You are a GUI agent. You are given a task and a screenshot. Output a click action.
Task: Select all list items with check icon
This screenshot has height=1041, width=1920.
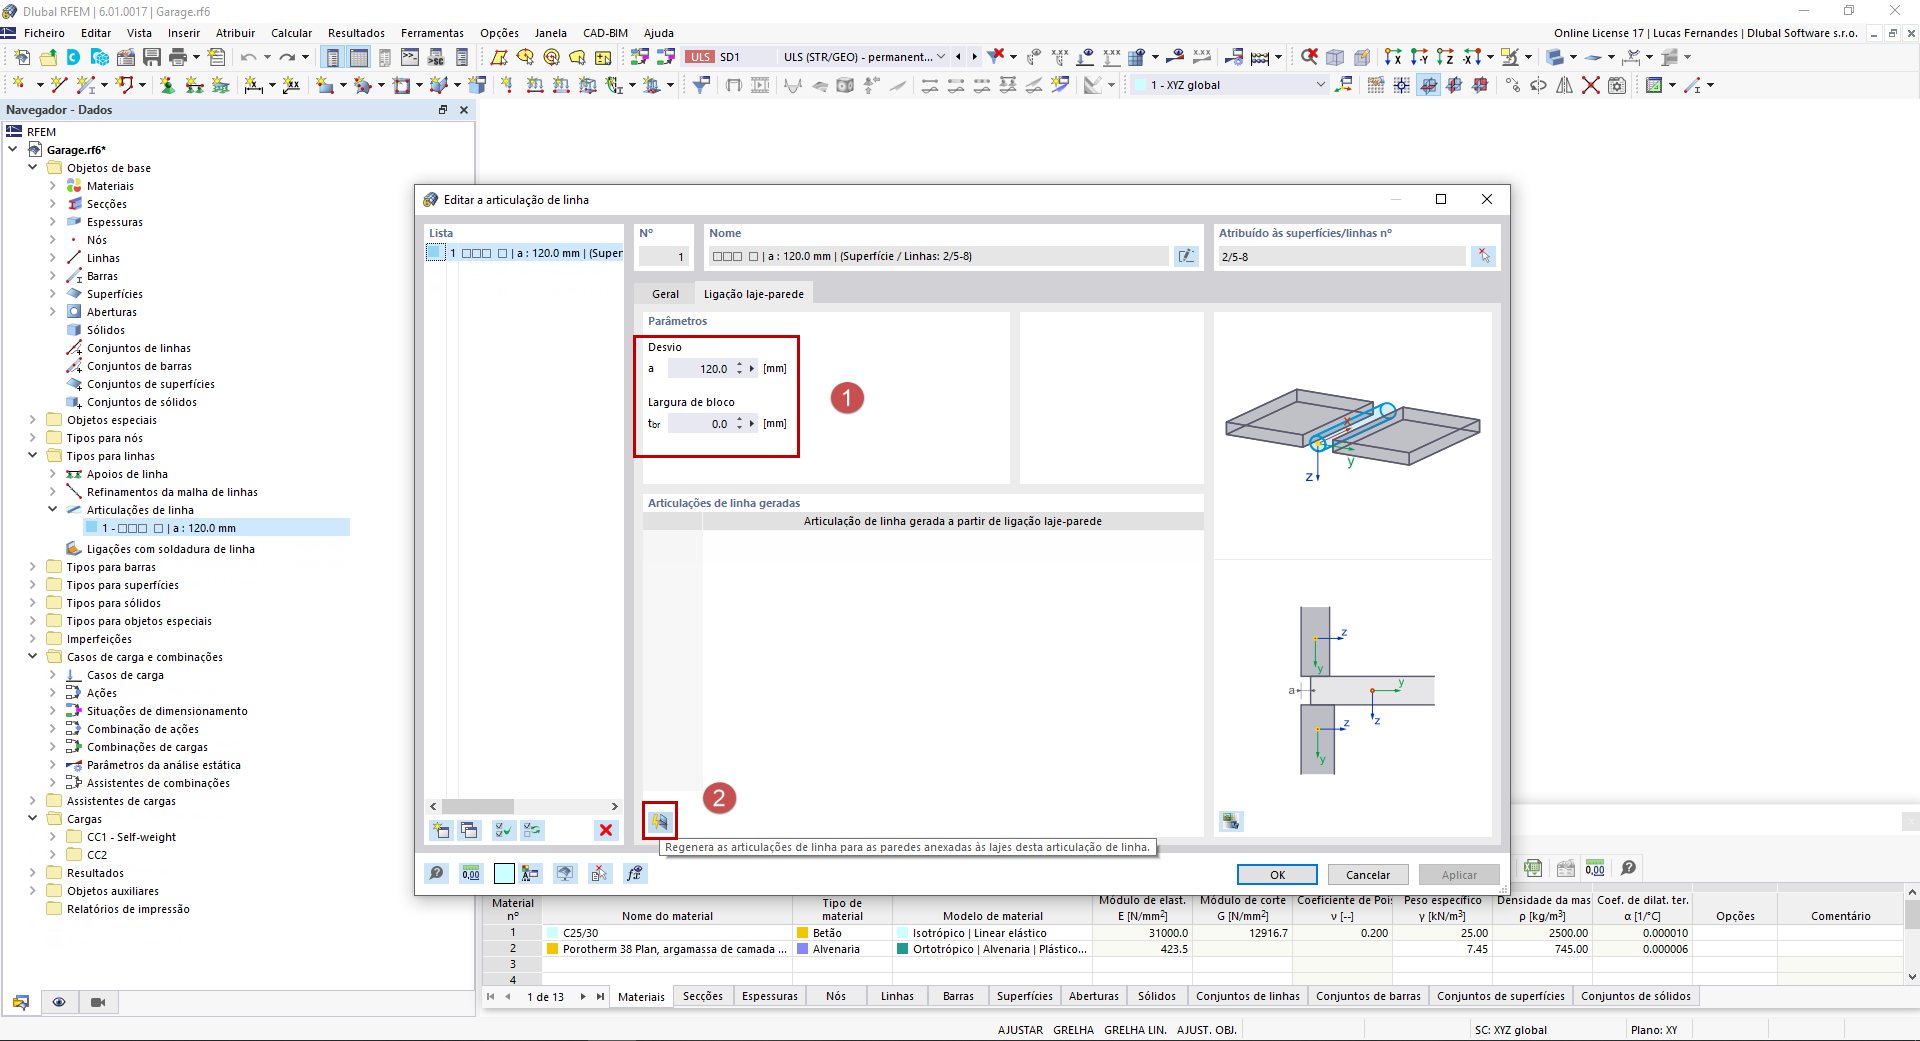(x=503, y=830)
